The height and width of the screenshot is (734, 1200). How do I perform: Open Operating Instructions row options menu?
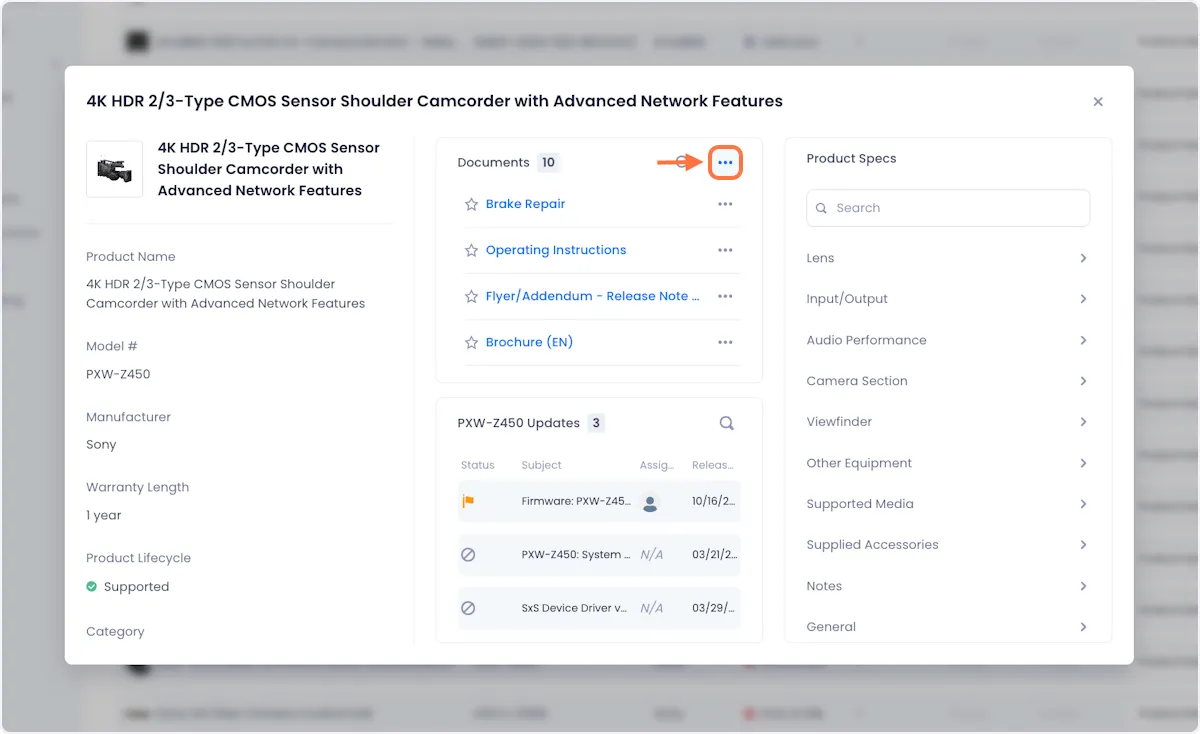coord(725,250)
